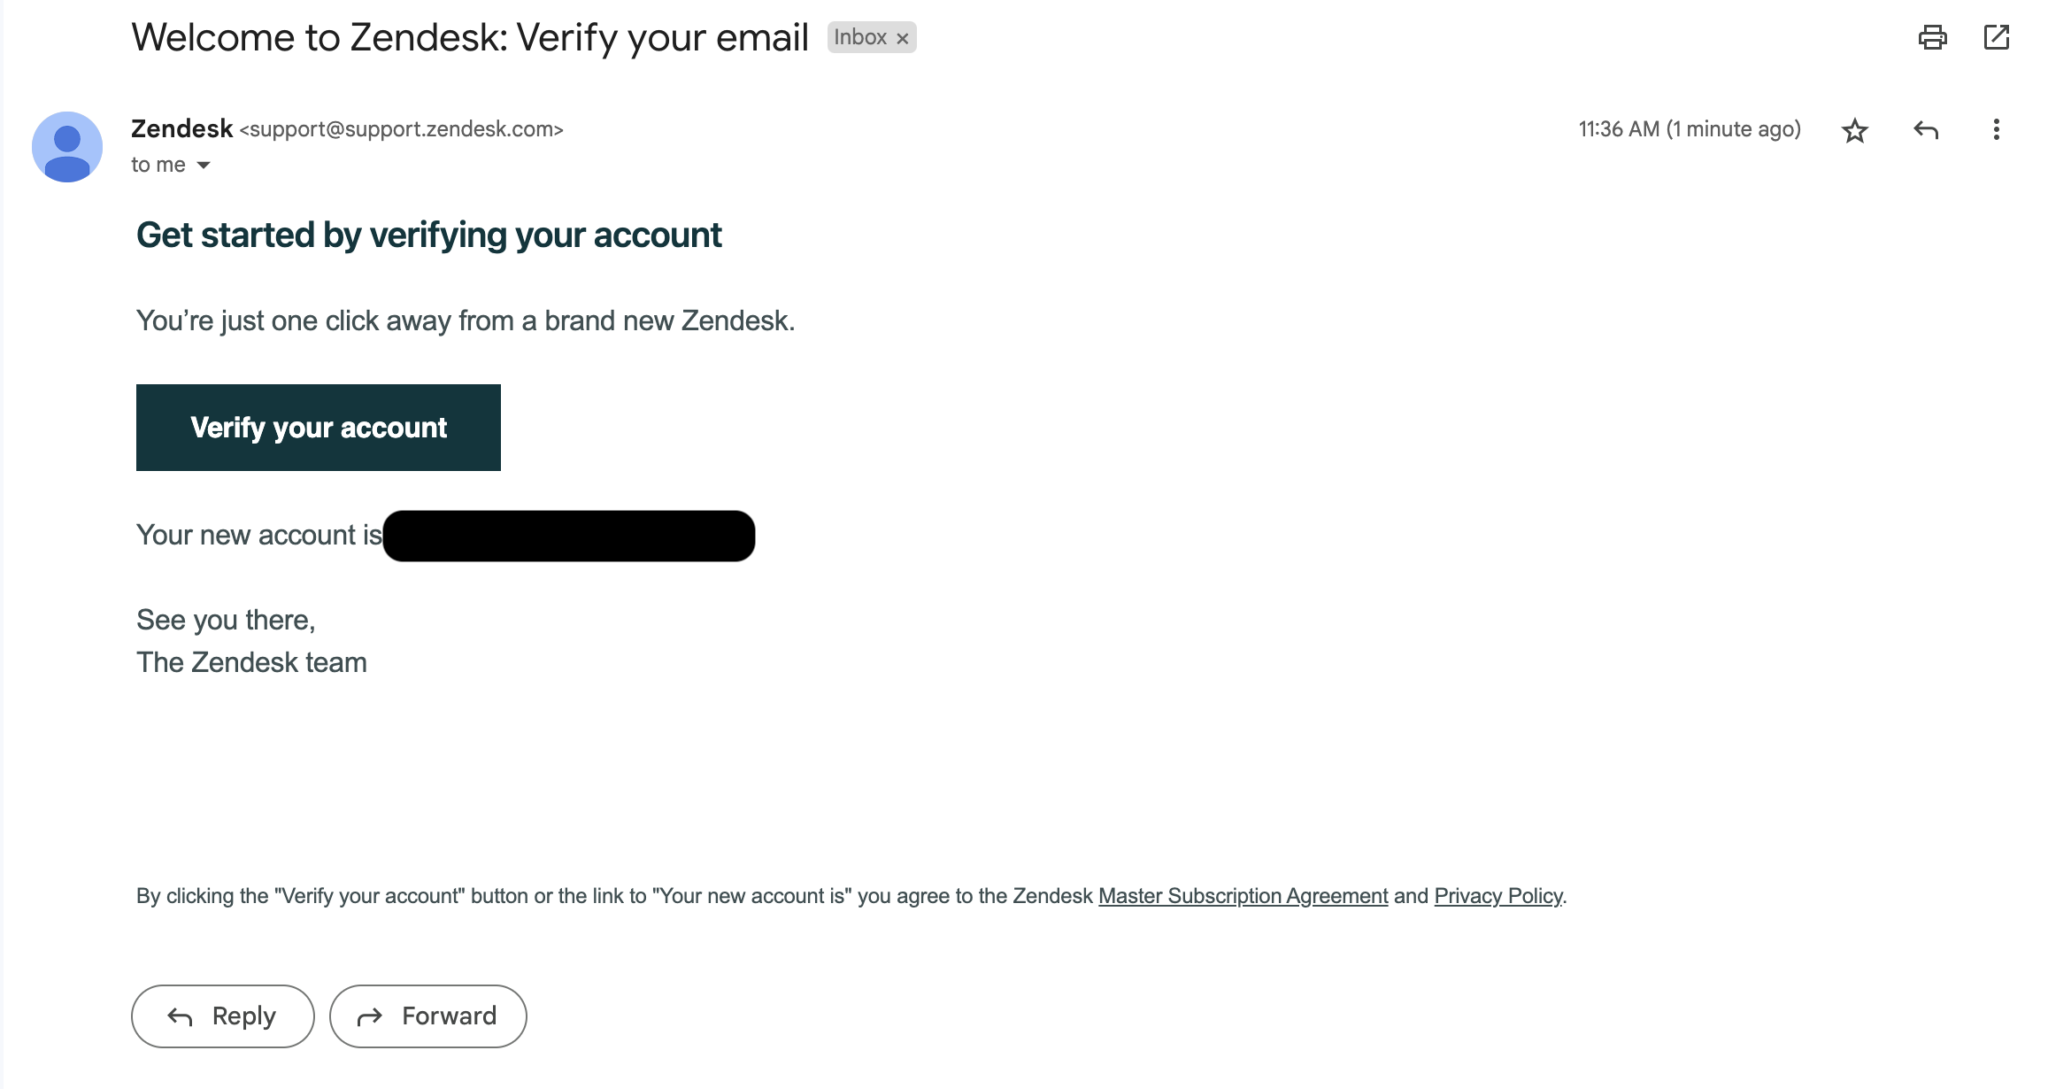Viewport: 2048px width, 1089px height.
Task: Click the sender's profile avatar
Action: tap(67, 146)
